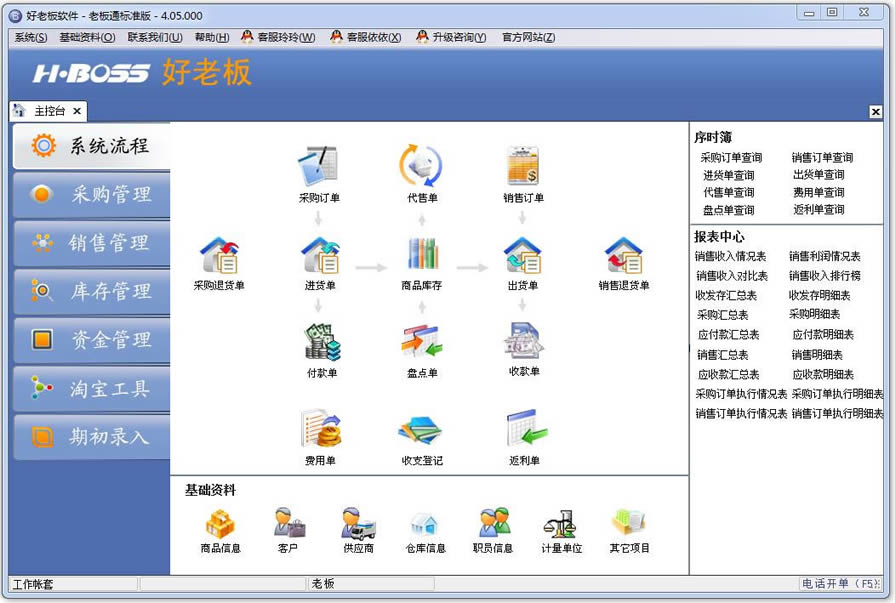The image size is (895, 603).
Task: Open the 基础资料(O) menu
Action: pyautogui.click(x=87, y=37)
